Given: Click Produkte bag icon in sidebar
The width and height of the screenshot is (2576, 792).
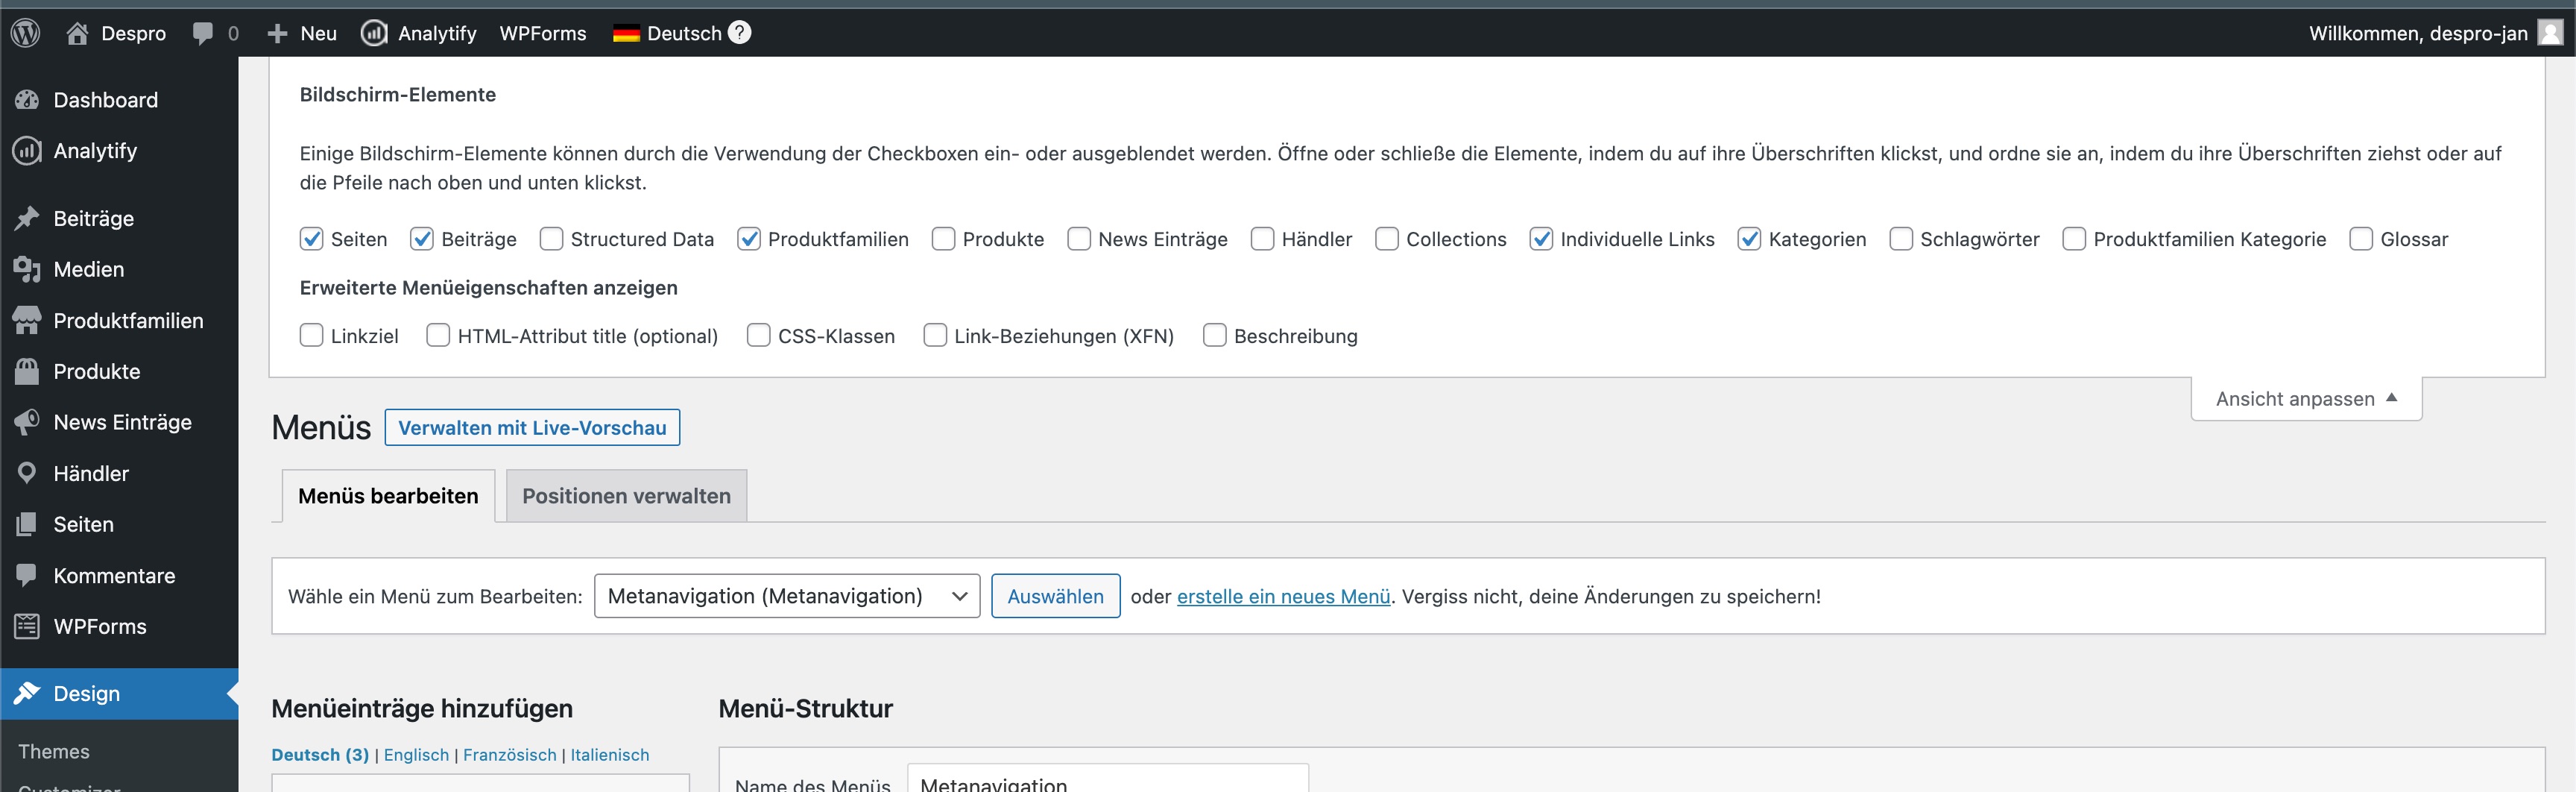Looking at the screenshot, I should [x=27, y=371].
